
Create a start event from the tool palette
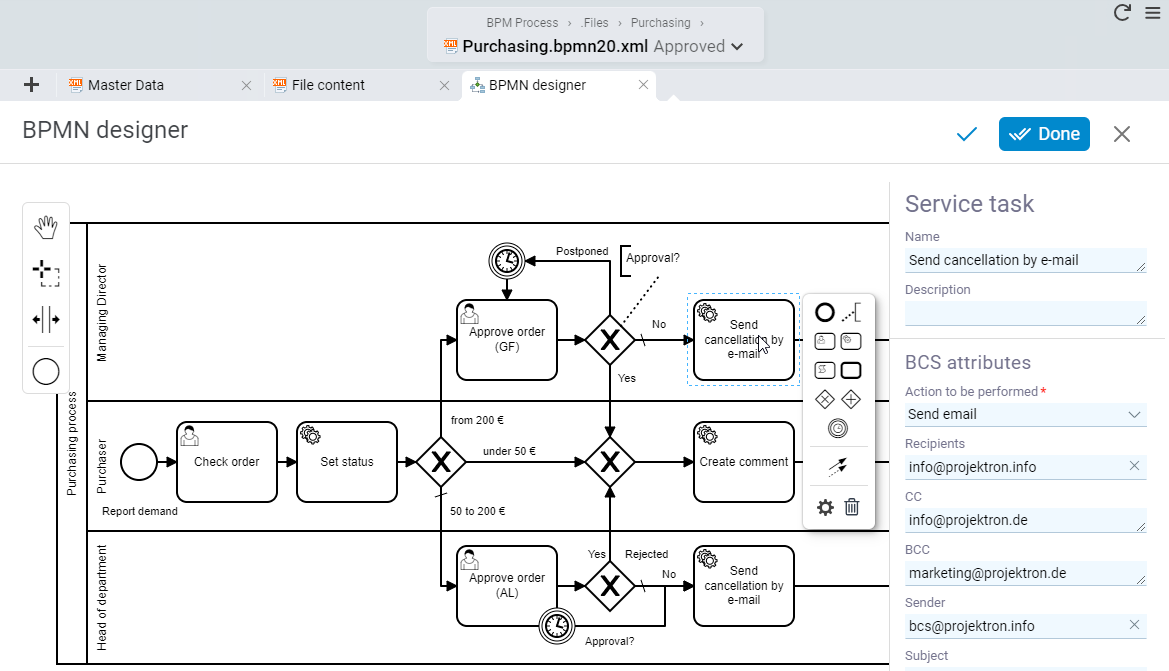pyautogui.click(x=45, y=371)
